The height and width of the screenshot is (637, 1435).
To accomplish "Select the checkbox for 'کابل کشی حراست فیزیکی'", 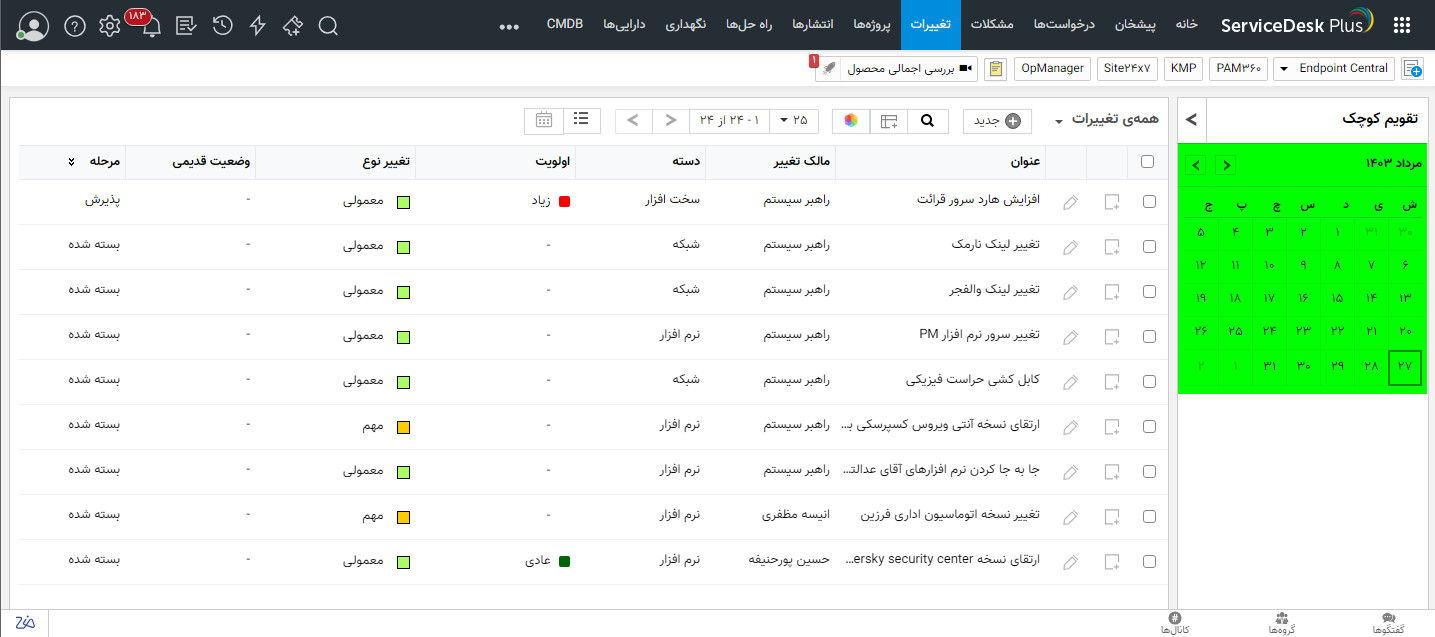I will (1149, 381).
